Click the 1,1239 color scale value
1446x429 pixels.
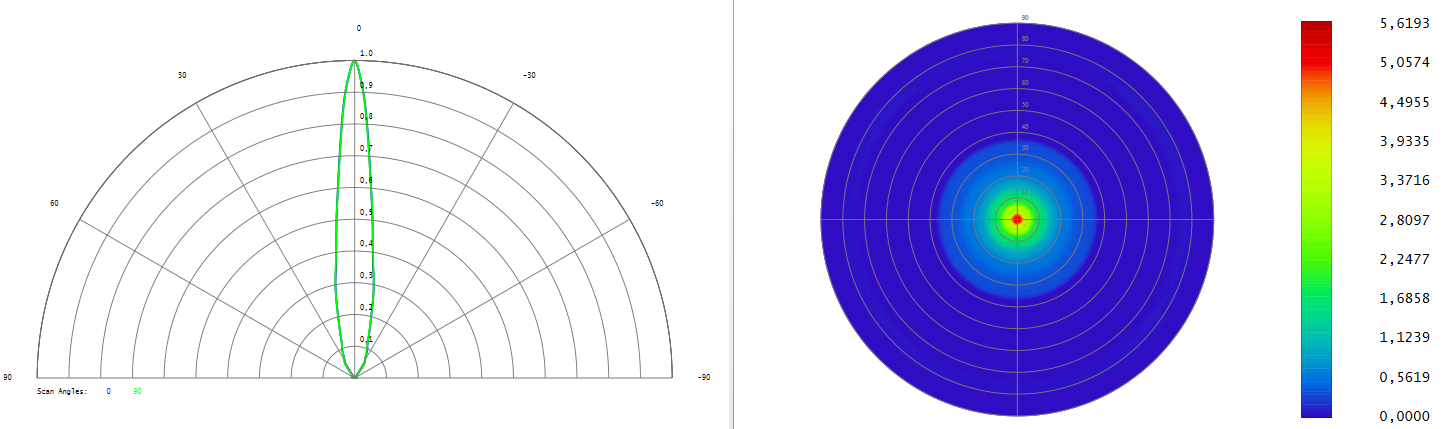pyautogui.click(x=1405, y=337)
